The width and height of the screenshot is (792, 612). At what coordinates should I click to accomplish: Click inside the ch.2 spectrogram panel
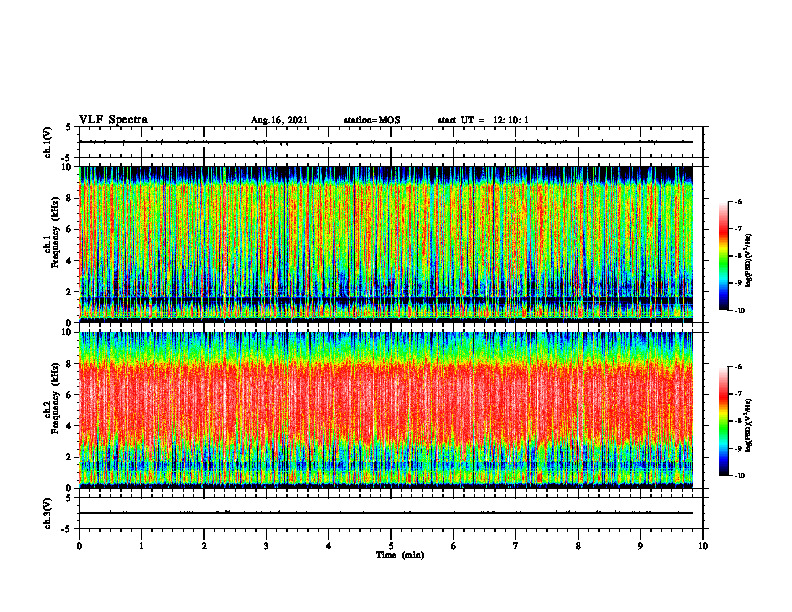click(386, 410)
